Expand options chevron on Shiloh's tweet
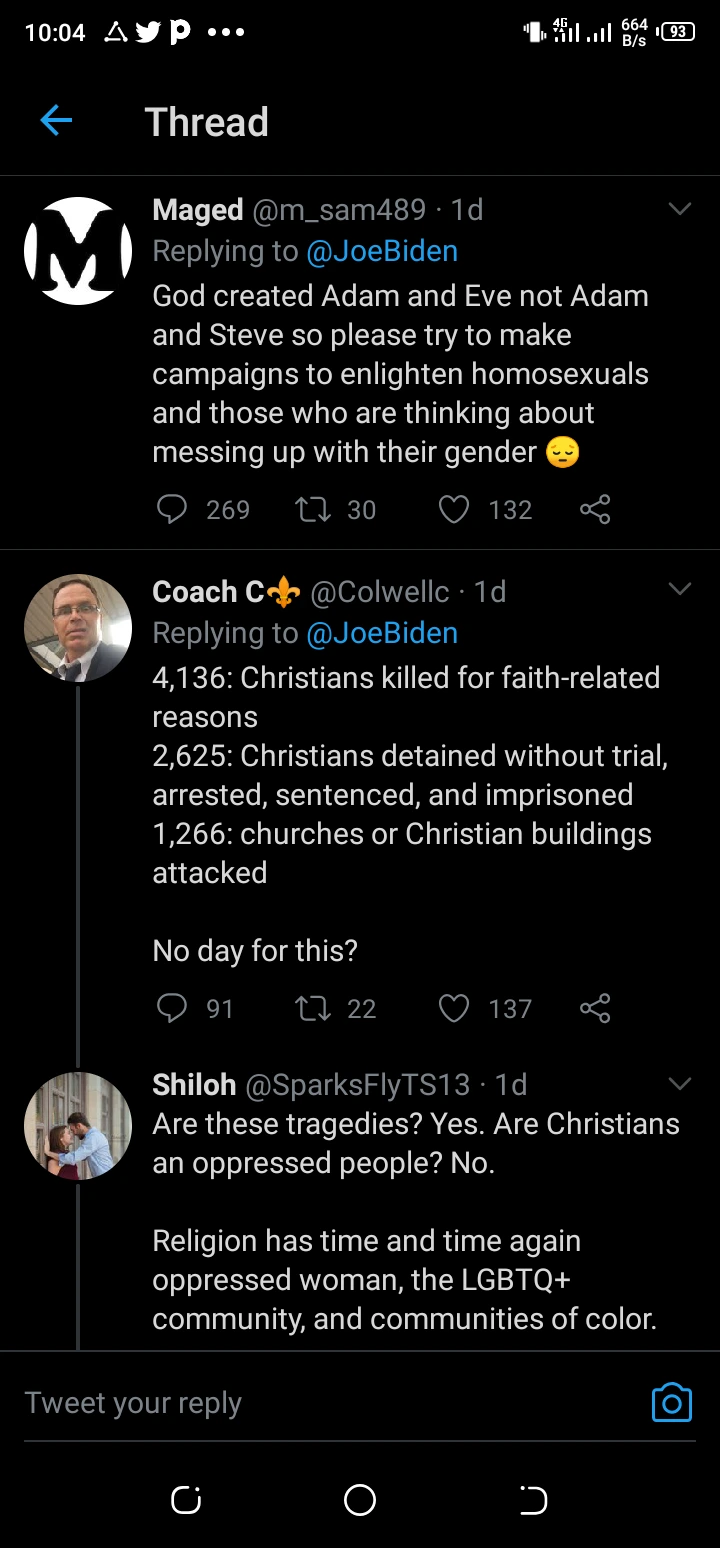Viewport: 720px width, 1548px height. [x=679, y=1084]
